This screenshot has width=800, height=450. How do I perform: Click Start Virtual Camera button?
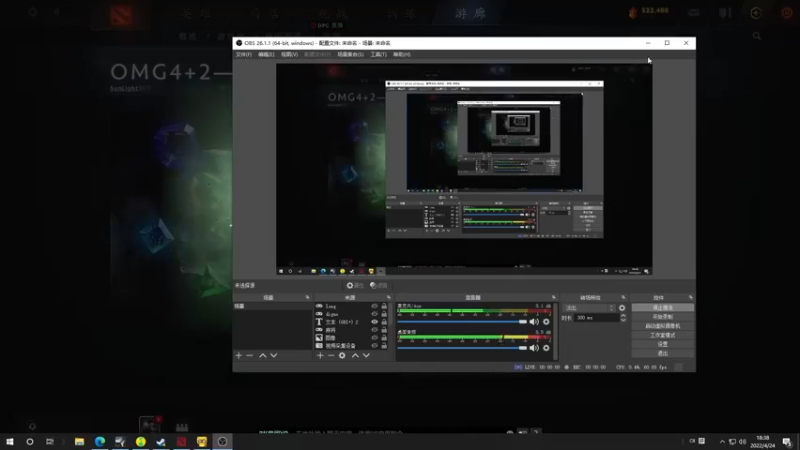pos(662,326)
